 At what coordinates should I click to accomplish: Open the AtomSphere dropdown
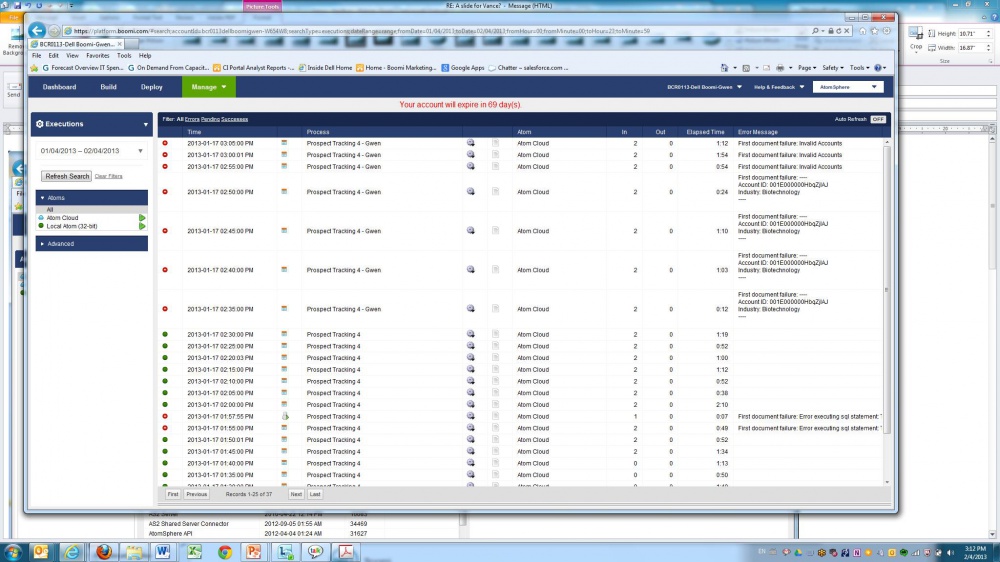(x=848, y=87)
